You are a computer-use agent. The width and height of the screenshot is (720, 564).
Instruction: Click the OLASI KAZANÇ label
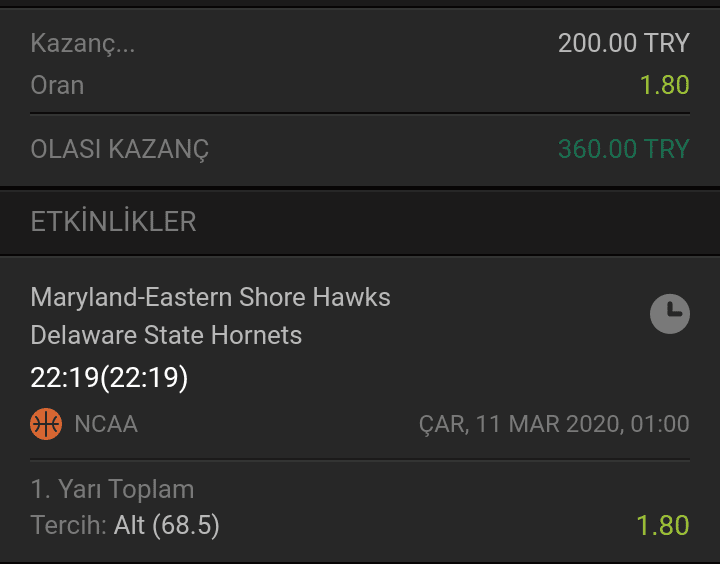pos(119,149)
